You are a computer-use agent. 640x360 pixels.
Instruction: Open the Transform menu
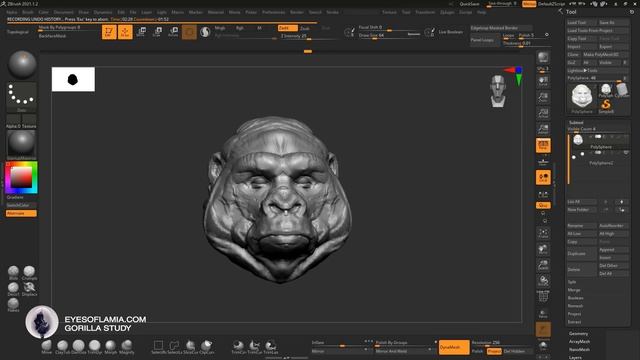[x=425, y=12]
